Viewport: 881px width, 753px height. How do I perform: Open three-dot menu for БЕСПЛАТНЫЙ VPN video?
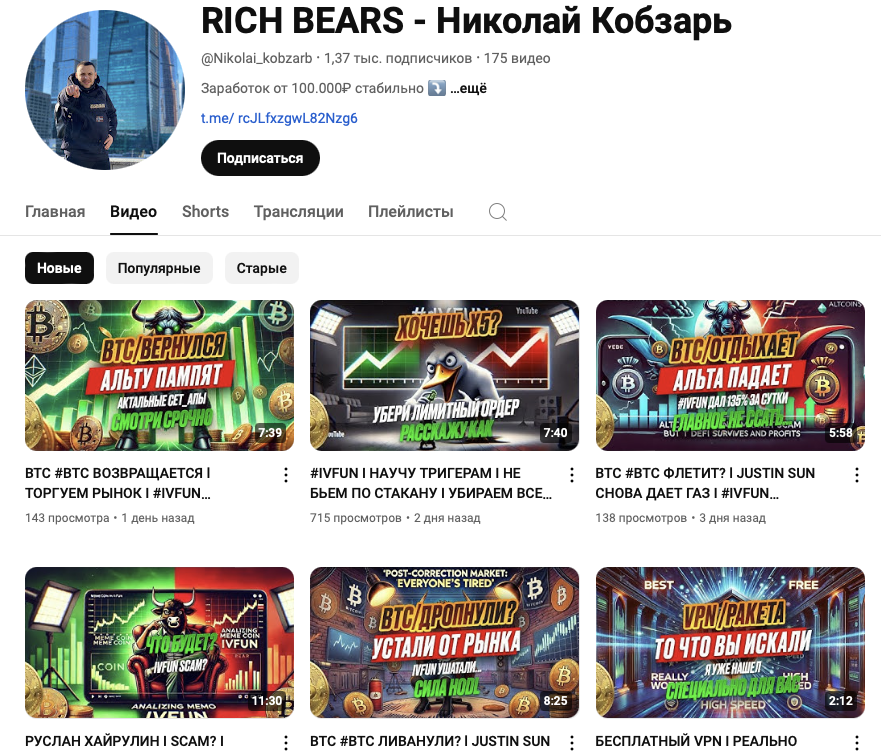point(857,742)
